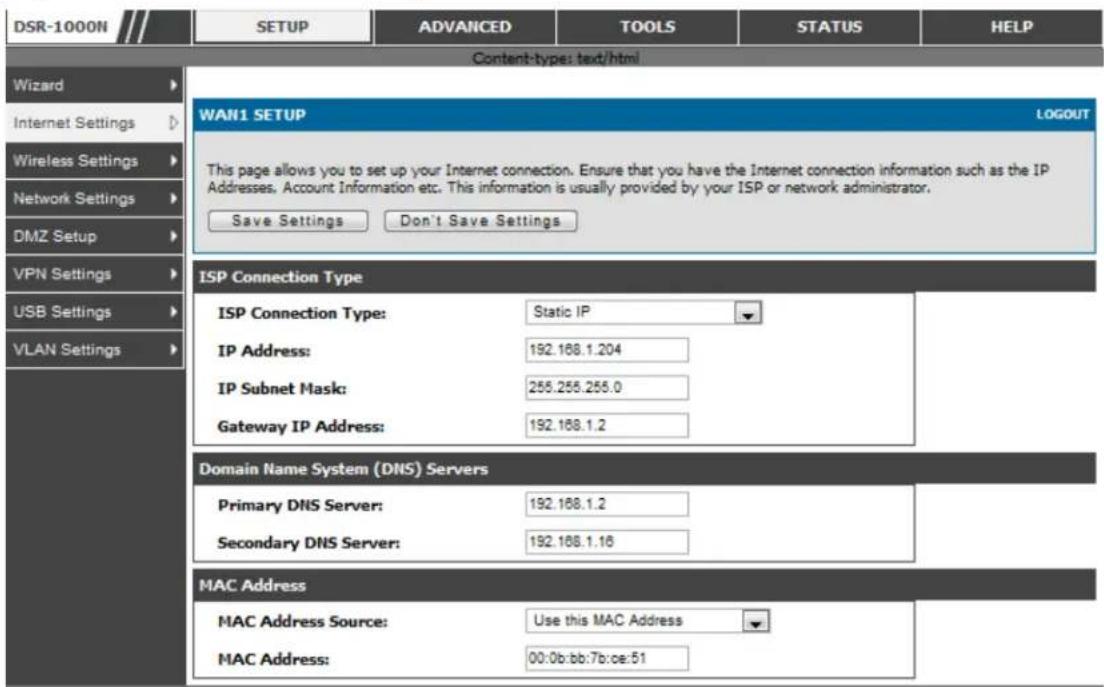Open VPN Settings menu
The image size is (1104, 687).
click(x=94, y=274)
